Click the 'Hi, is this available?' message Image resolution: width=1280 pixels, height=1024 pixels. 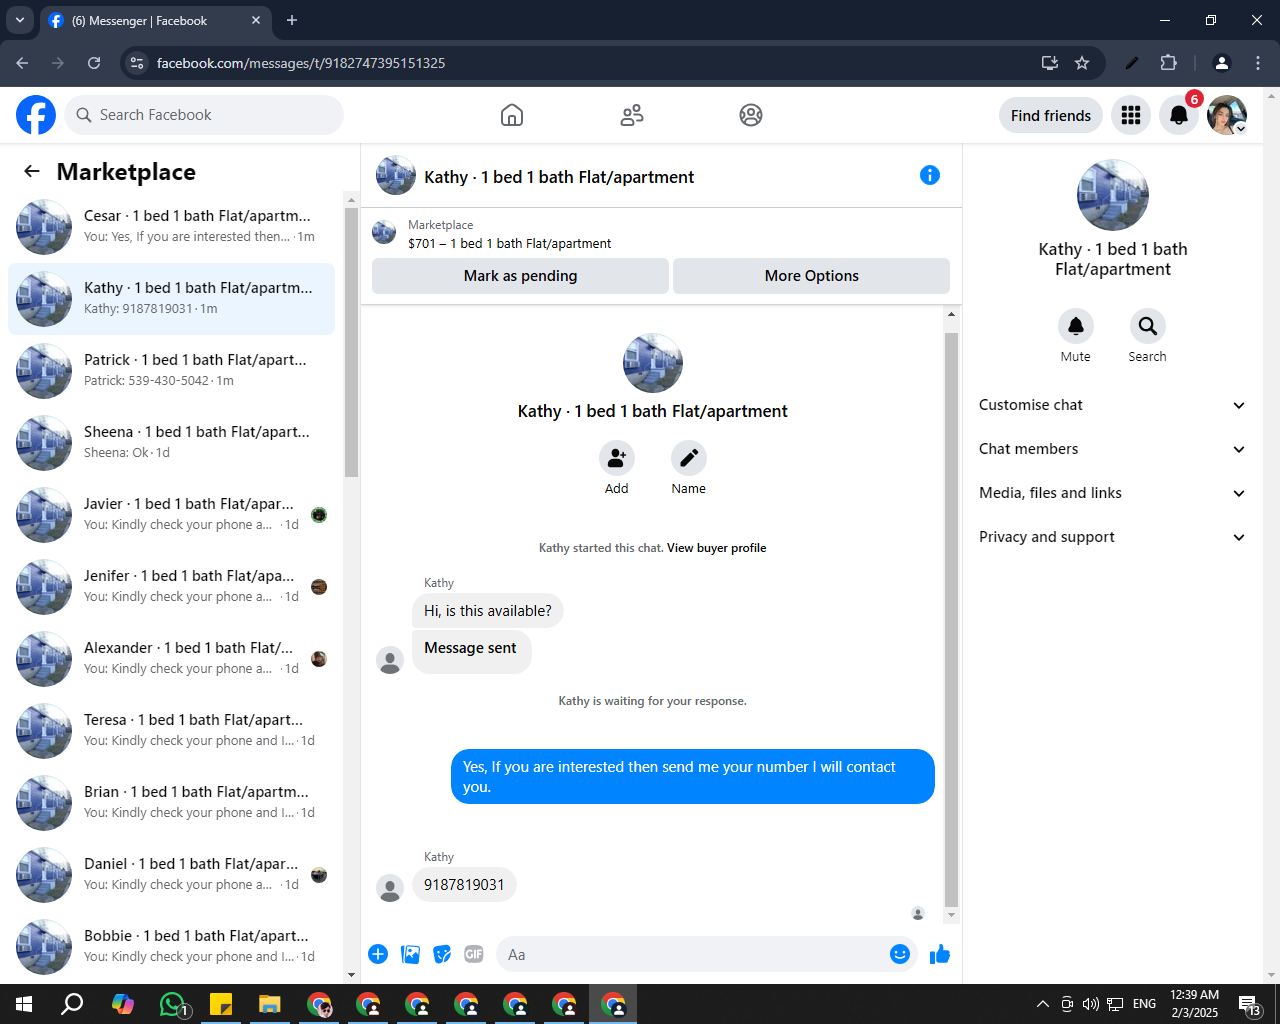click(x=488, y=611)
